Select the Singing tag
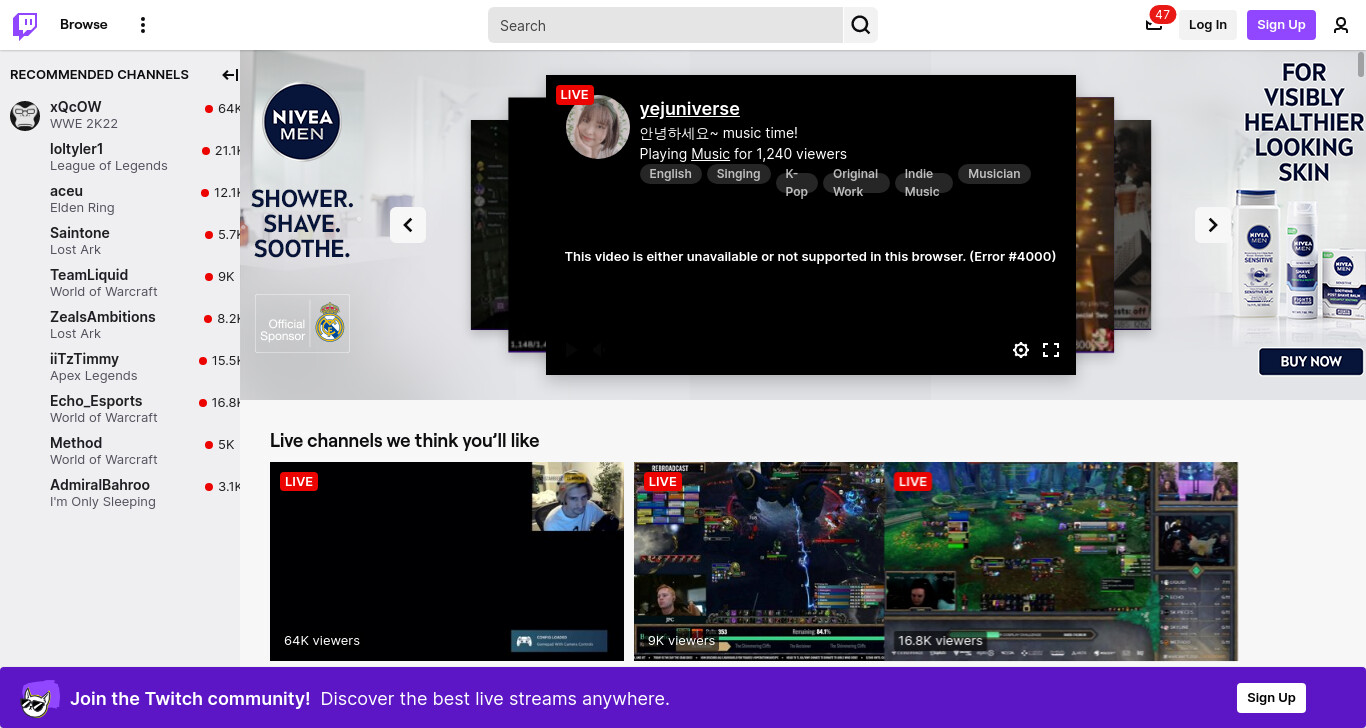 tap(738, 174)
